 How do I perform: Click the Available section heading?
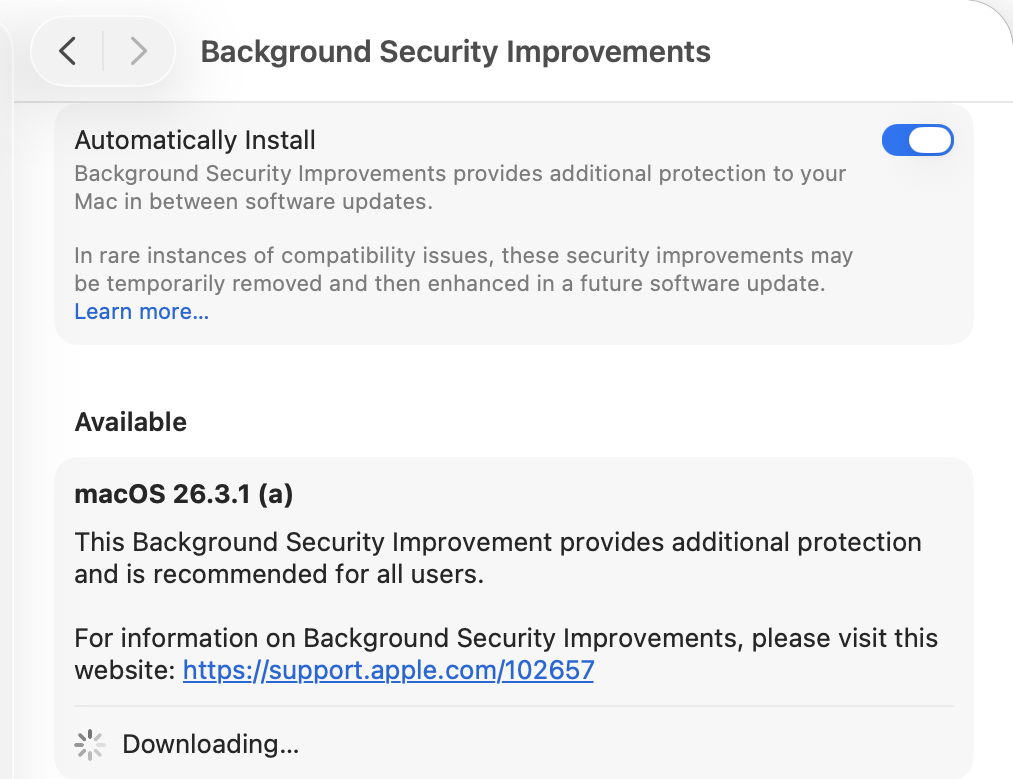click(130, 422)
